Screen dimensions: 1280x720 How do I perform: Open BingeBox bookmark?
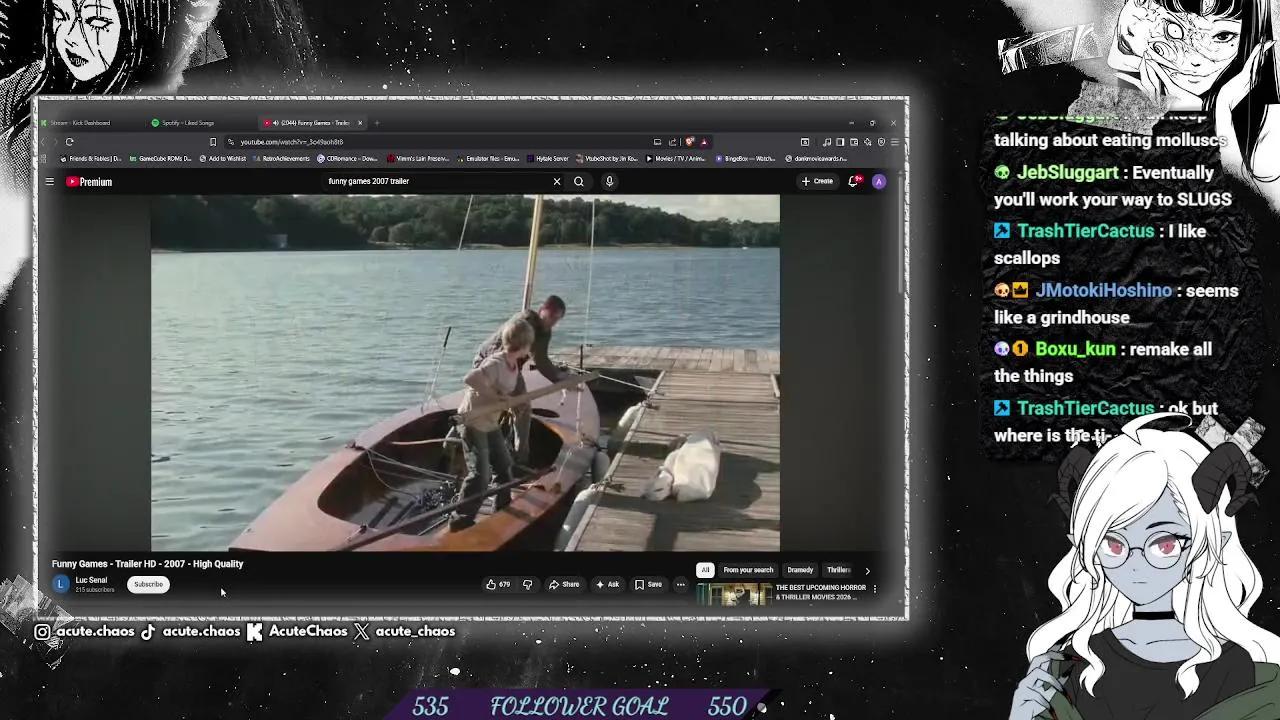click(x=745, y=159)
